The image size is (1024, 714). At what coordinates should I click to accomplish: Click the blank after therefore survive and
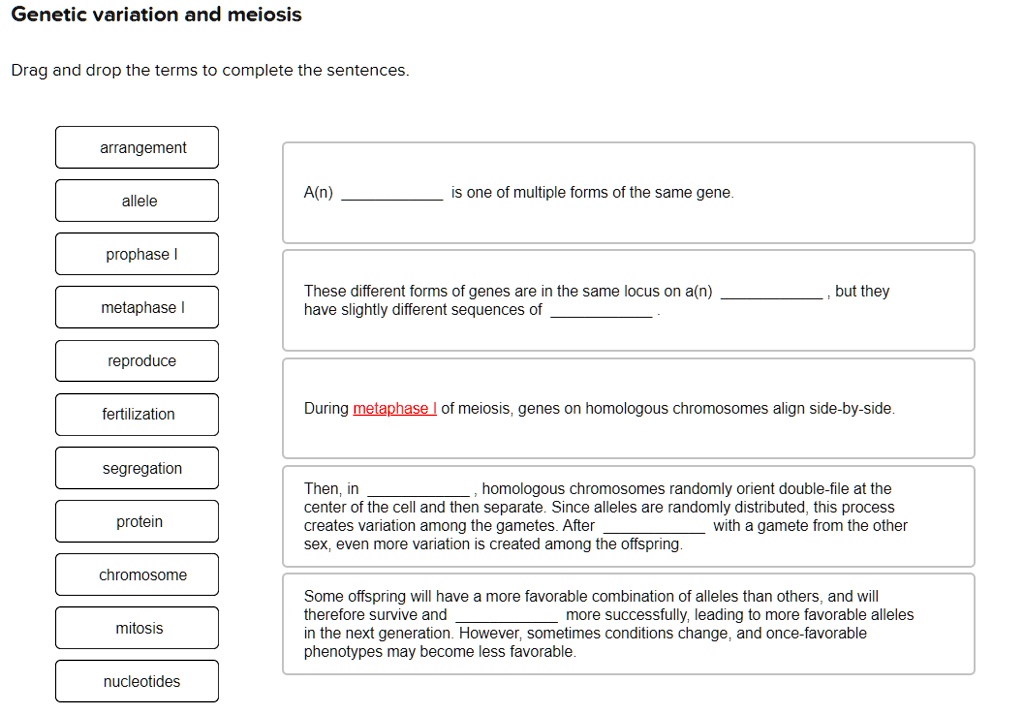click(508, 614)
